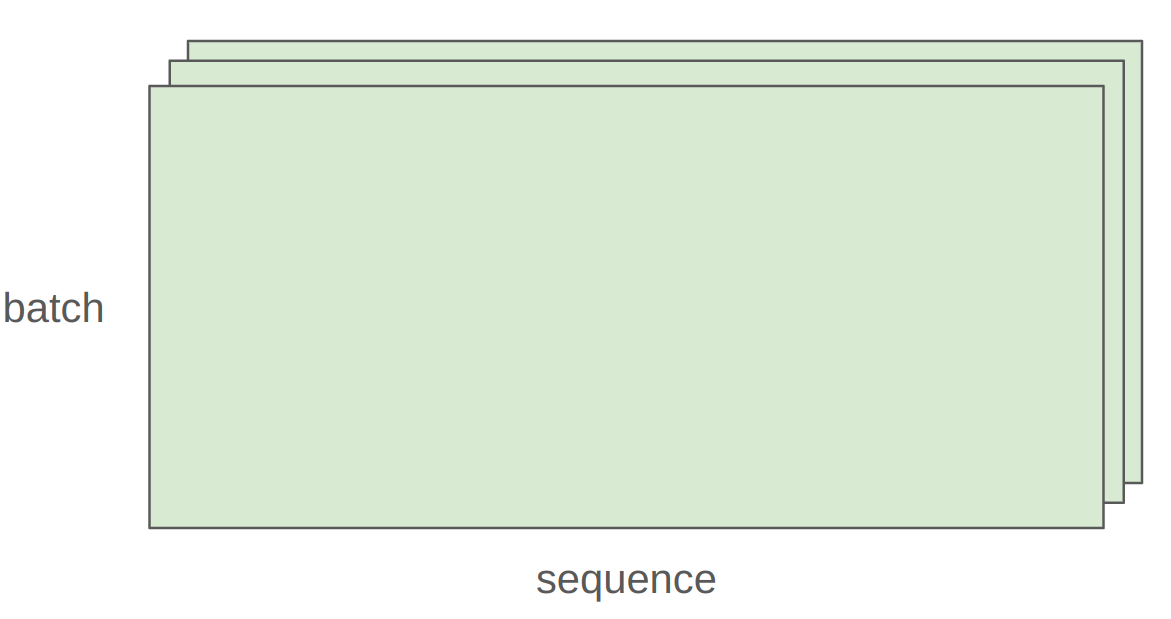The width and height of the screenshot is (1171, 619).
Task: Click the rearmost rectangle's top-left corner
Action: point(188,41)
